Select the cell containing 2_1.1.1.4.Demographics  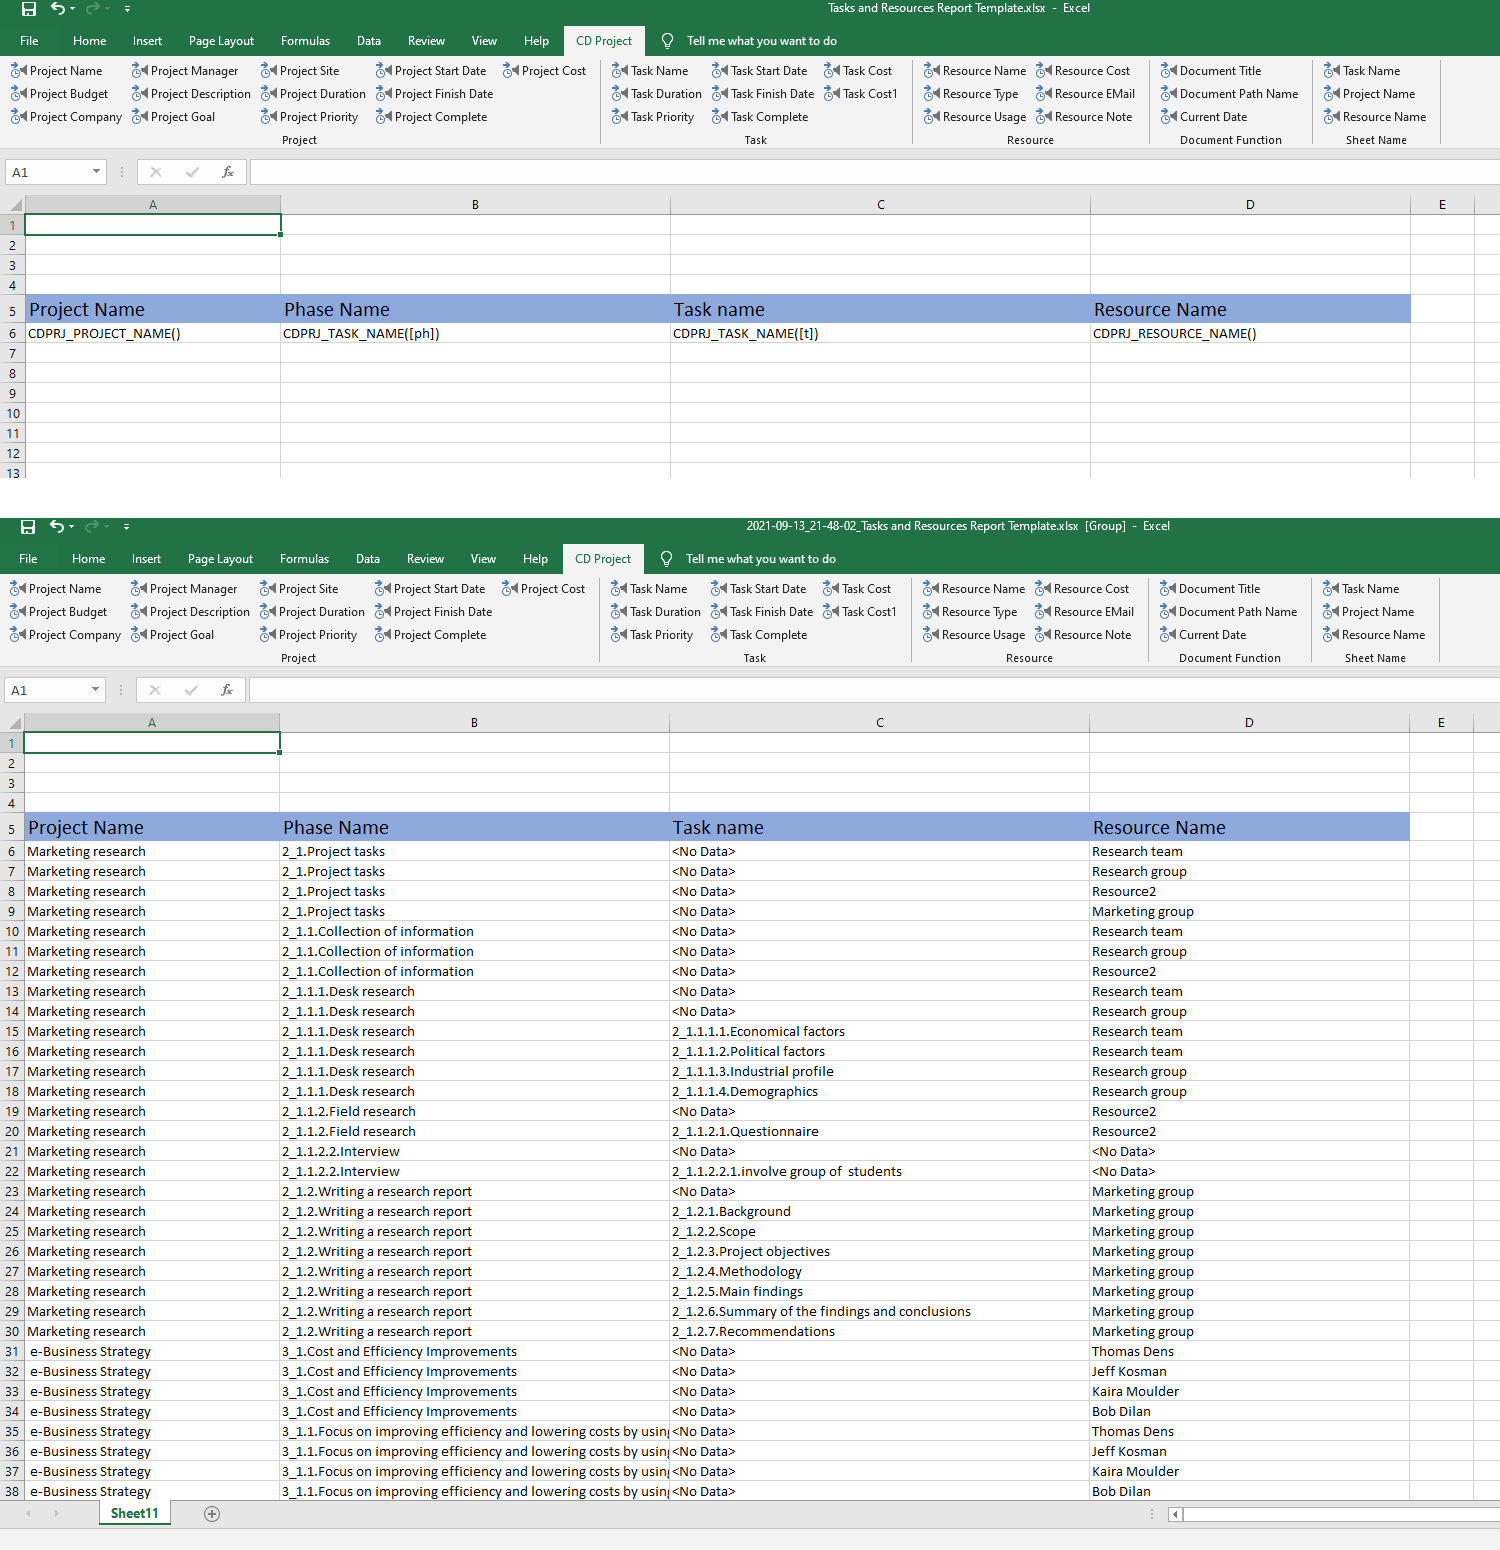[745, 1092]
